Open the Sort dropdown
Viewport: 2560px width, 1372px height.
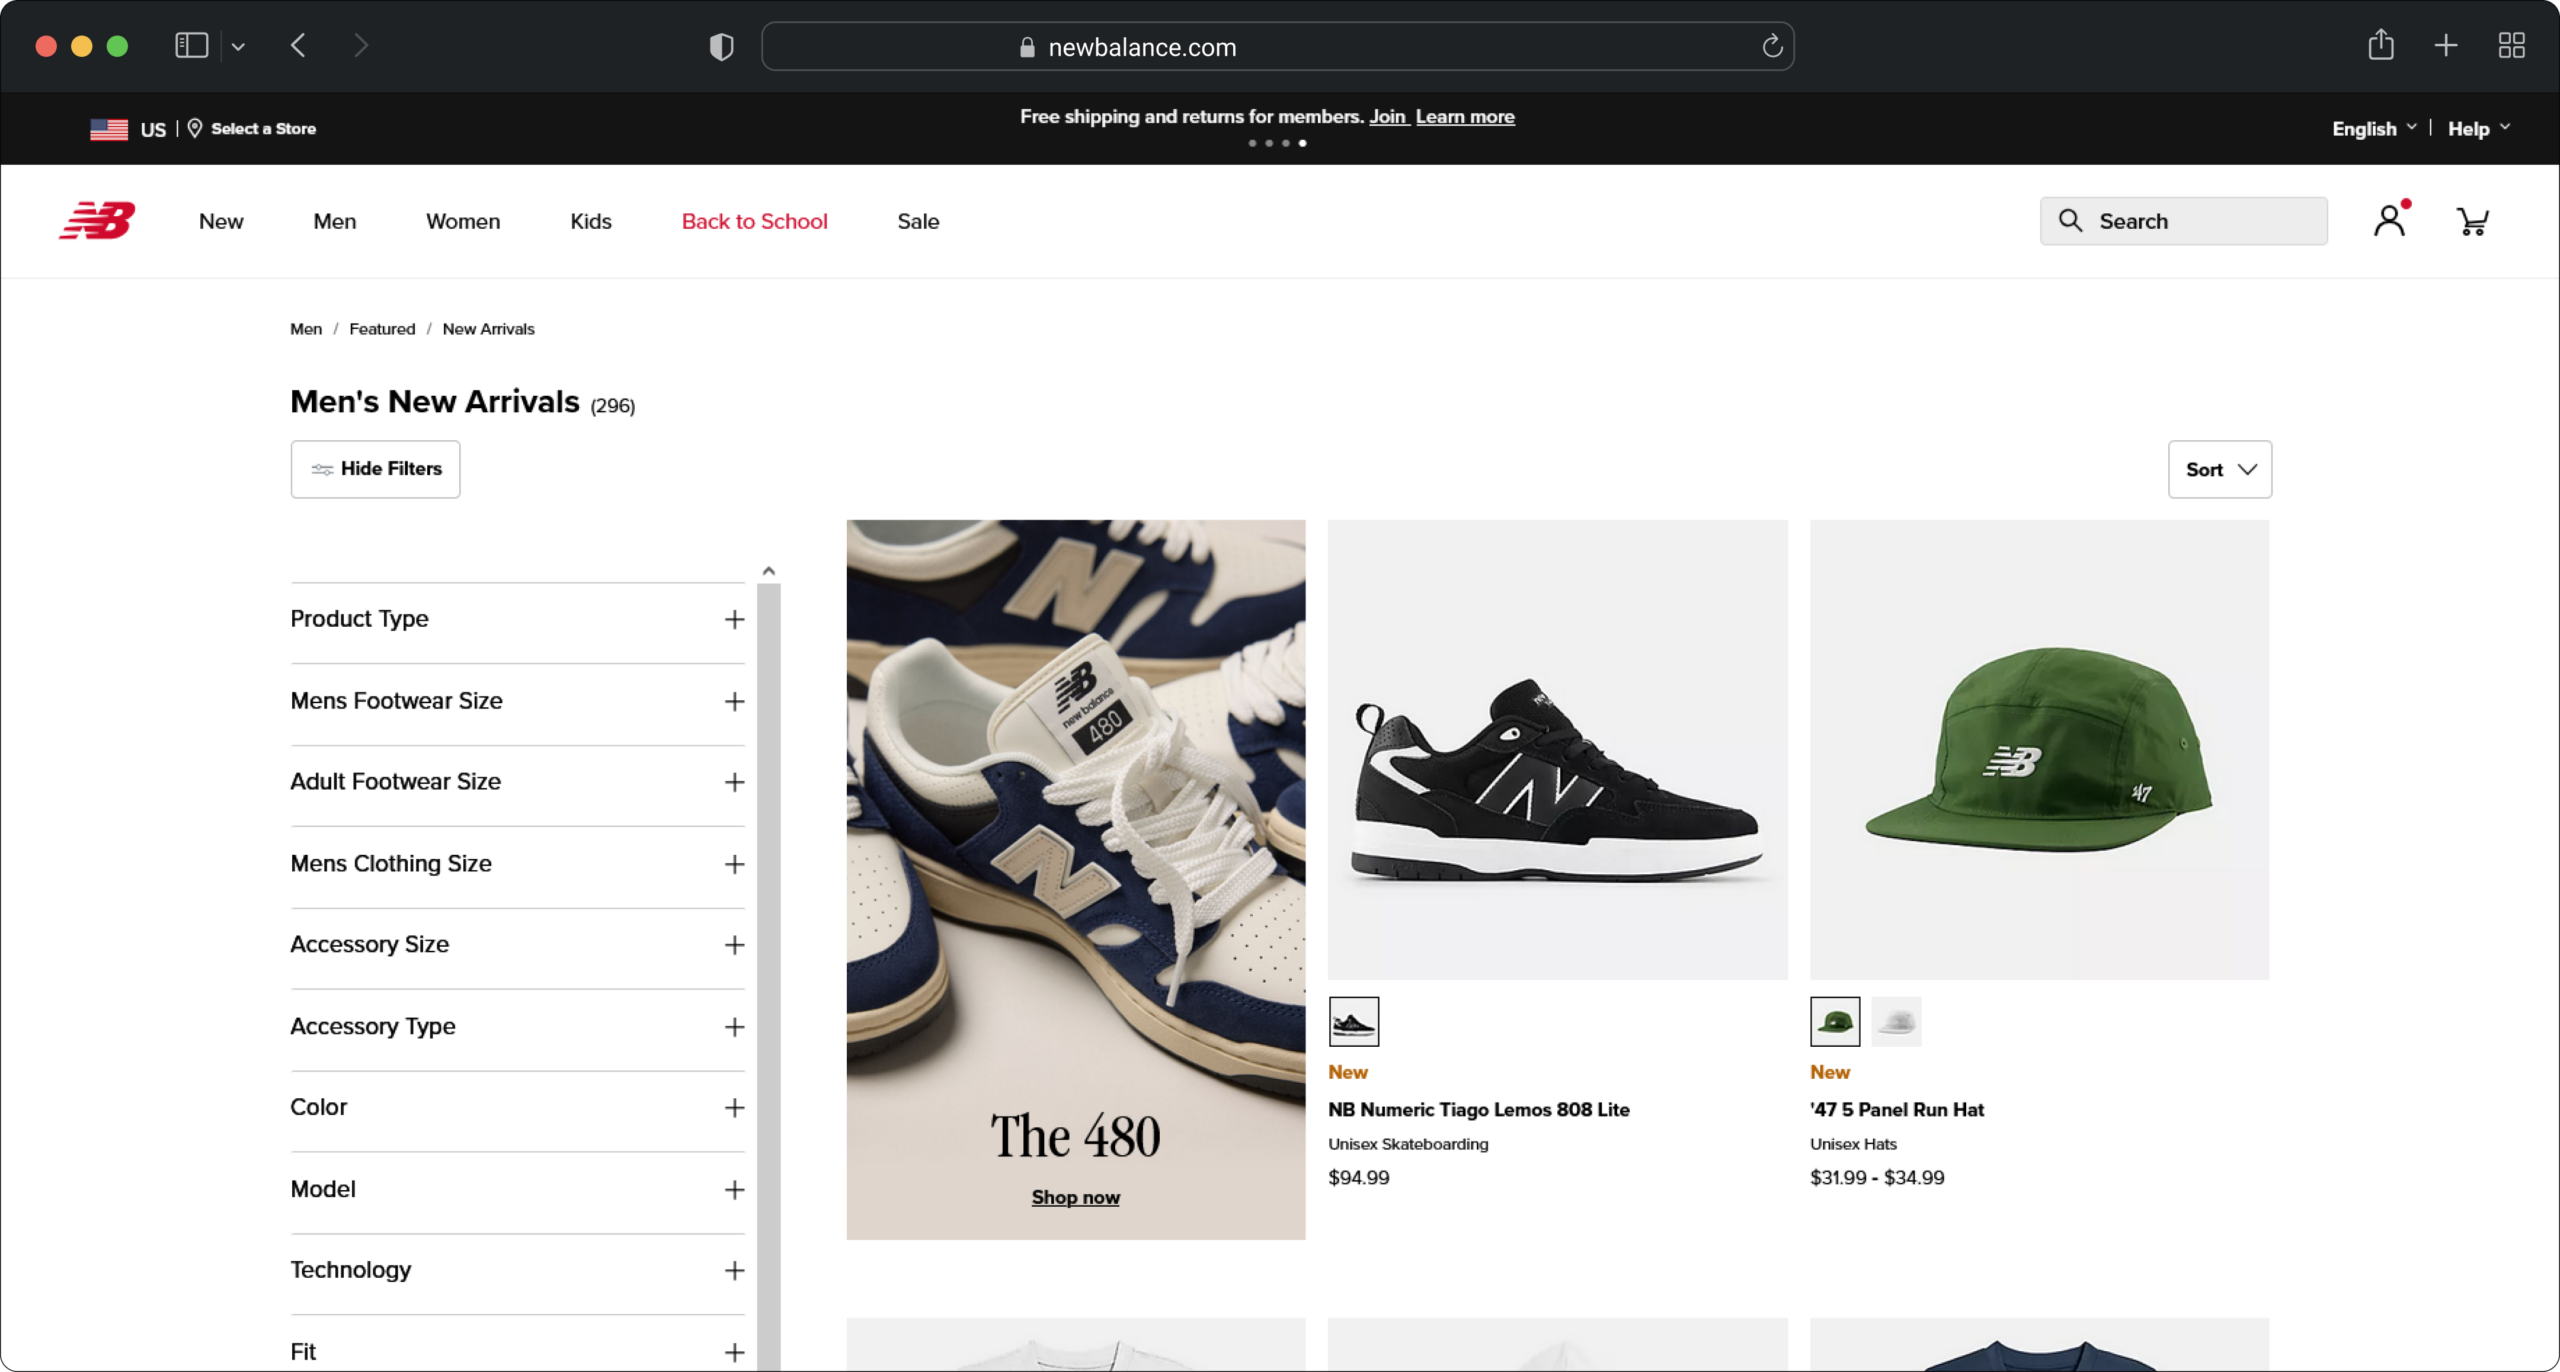point(2219,469)
